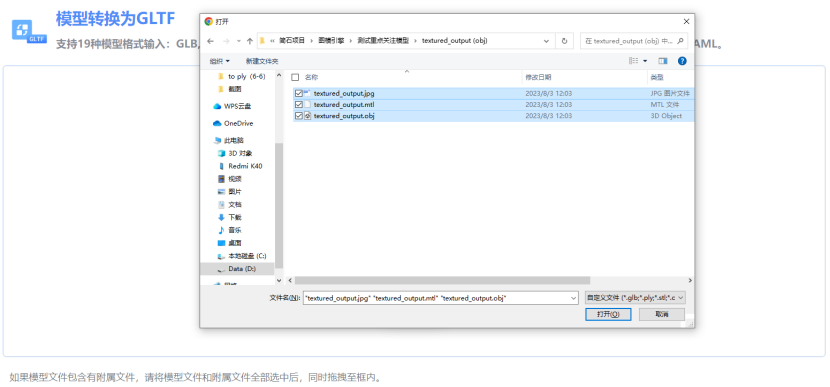Close the 打开 dialog with X
The height and width of the screenshot is (387, 830).
tap(686, 22)
